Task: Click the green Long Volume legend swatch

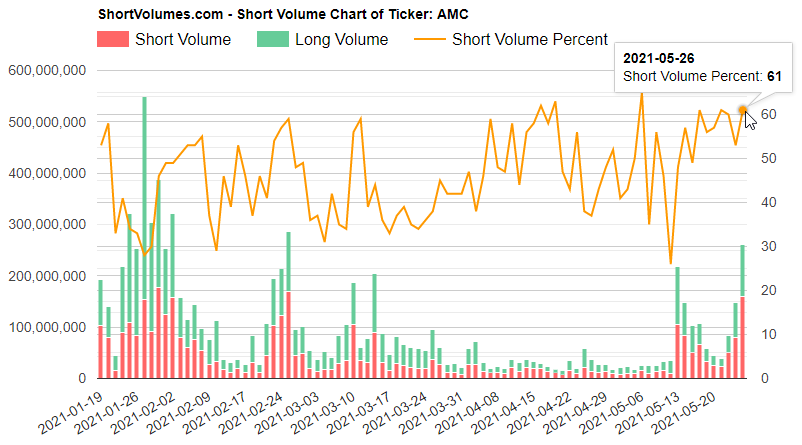Action: 270,40
